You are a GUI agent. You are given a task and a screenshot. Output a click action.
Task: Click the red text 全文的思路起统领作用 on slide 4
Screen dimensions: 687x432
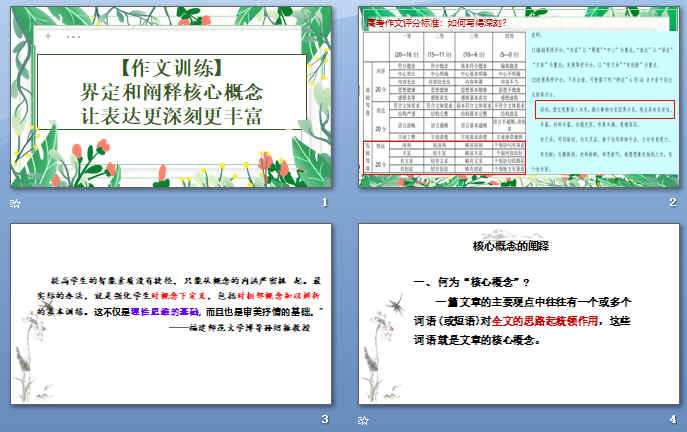pos(542,321)
